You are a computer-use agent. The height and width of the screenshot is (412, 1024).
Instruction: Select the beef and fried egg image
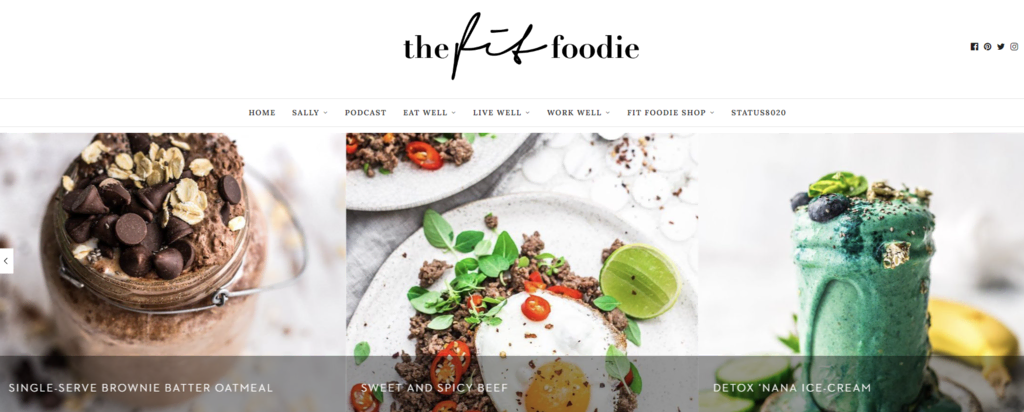[522, 245]
